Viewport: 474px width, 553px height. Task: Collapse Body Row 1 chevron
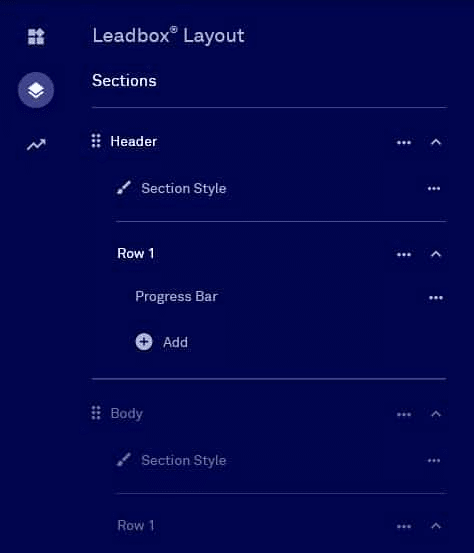(x=436, y=526)
